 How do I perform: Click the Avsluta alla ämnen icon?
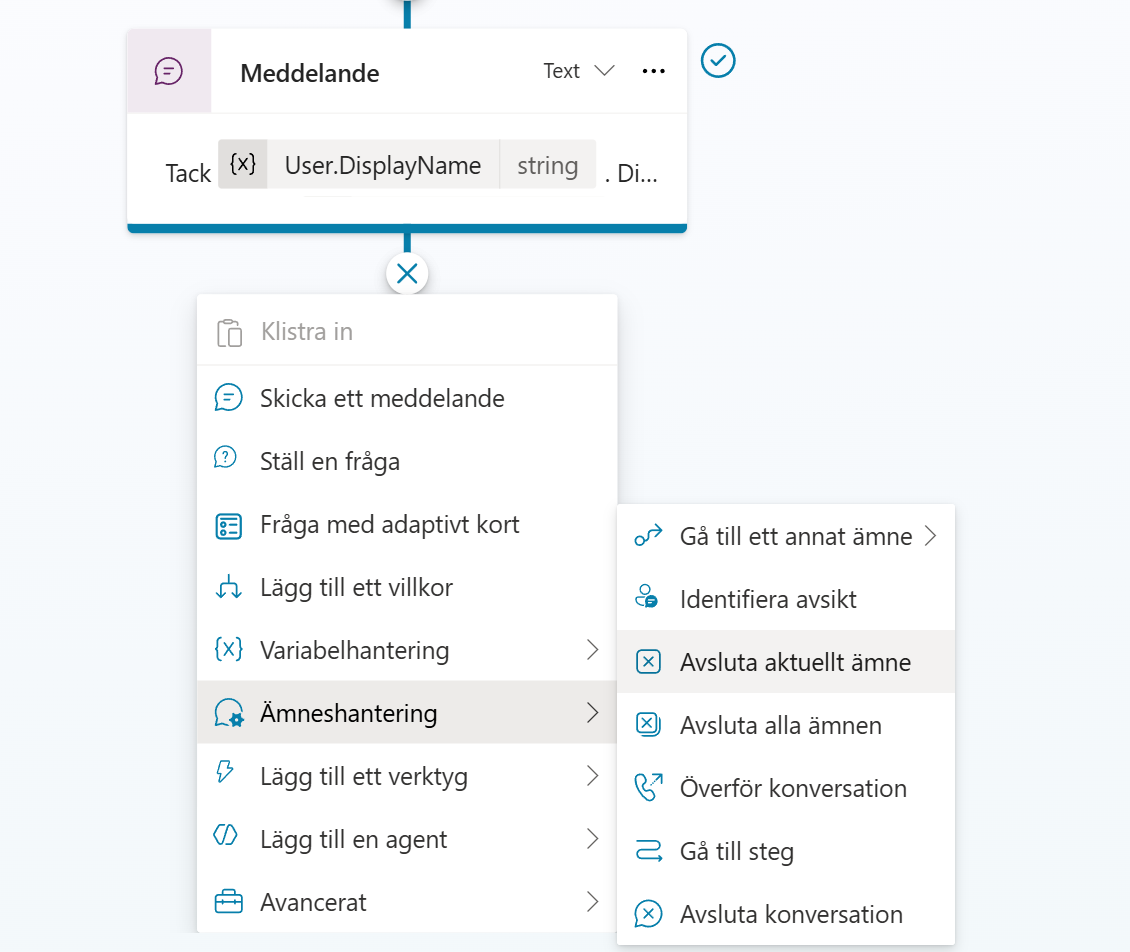649,724
